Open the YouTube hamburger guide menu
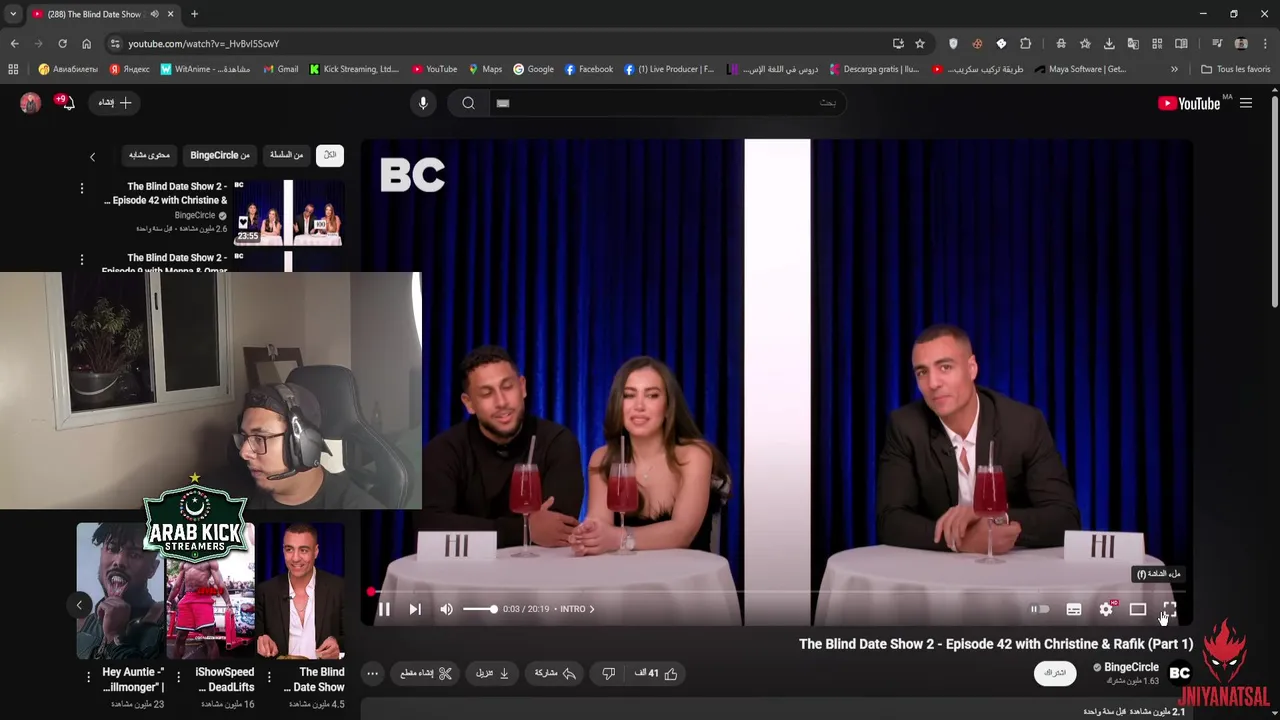The width and height of the screenshot is (1280, 720). point(1246,103)
